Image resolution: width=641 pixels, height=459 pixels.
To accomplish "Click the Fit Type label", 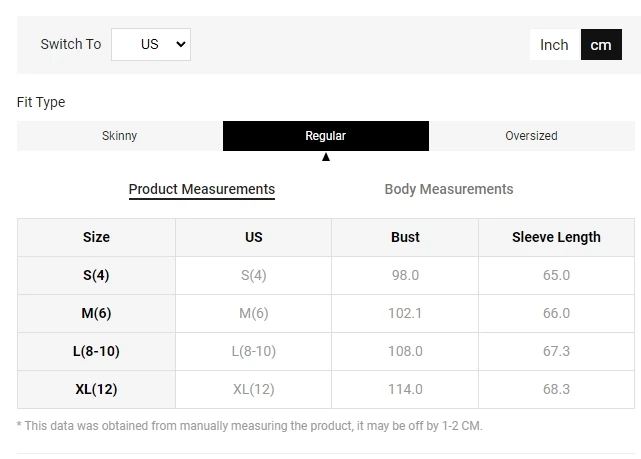I will click(x=41, y=102).
